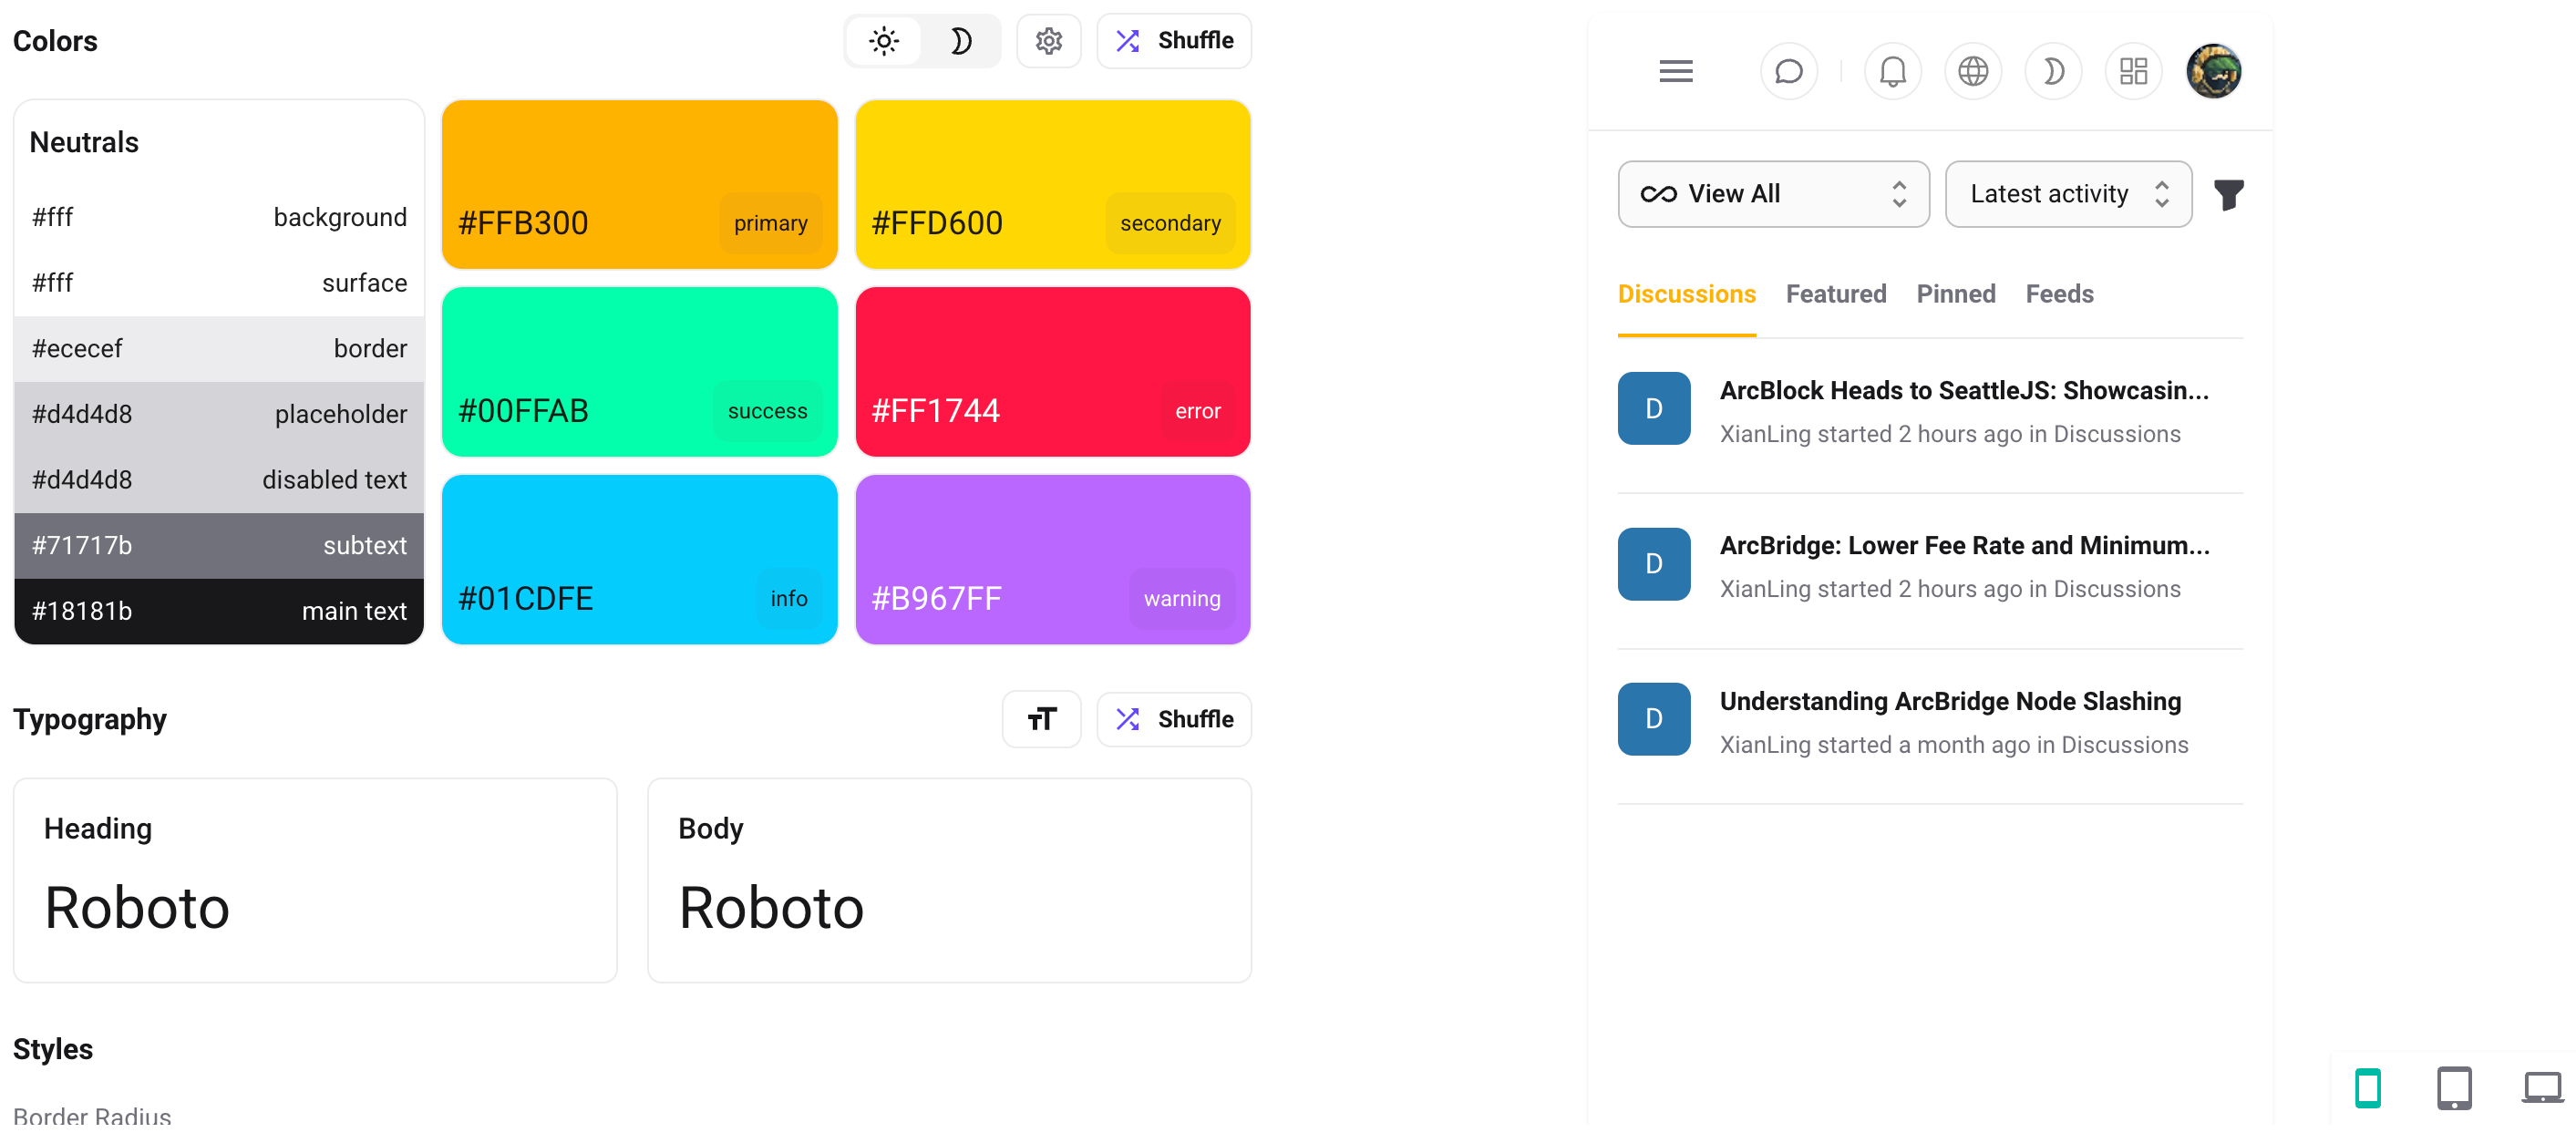Screen dimensions: 2576x1143
Task: Switch the theme editor to dark mode
Action: [x=960, y=41]
